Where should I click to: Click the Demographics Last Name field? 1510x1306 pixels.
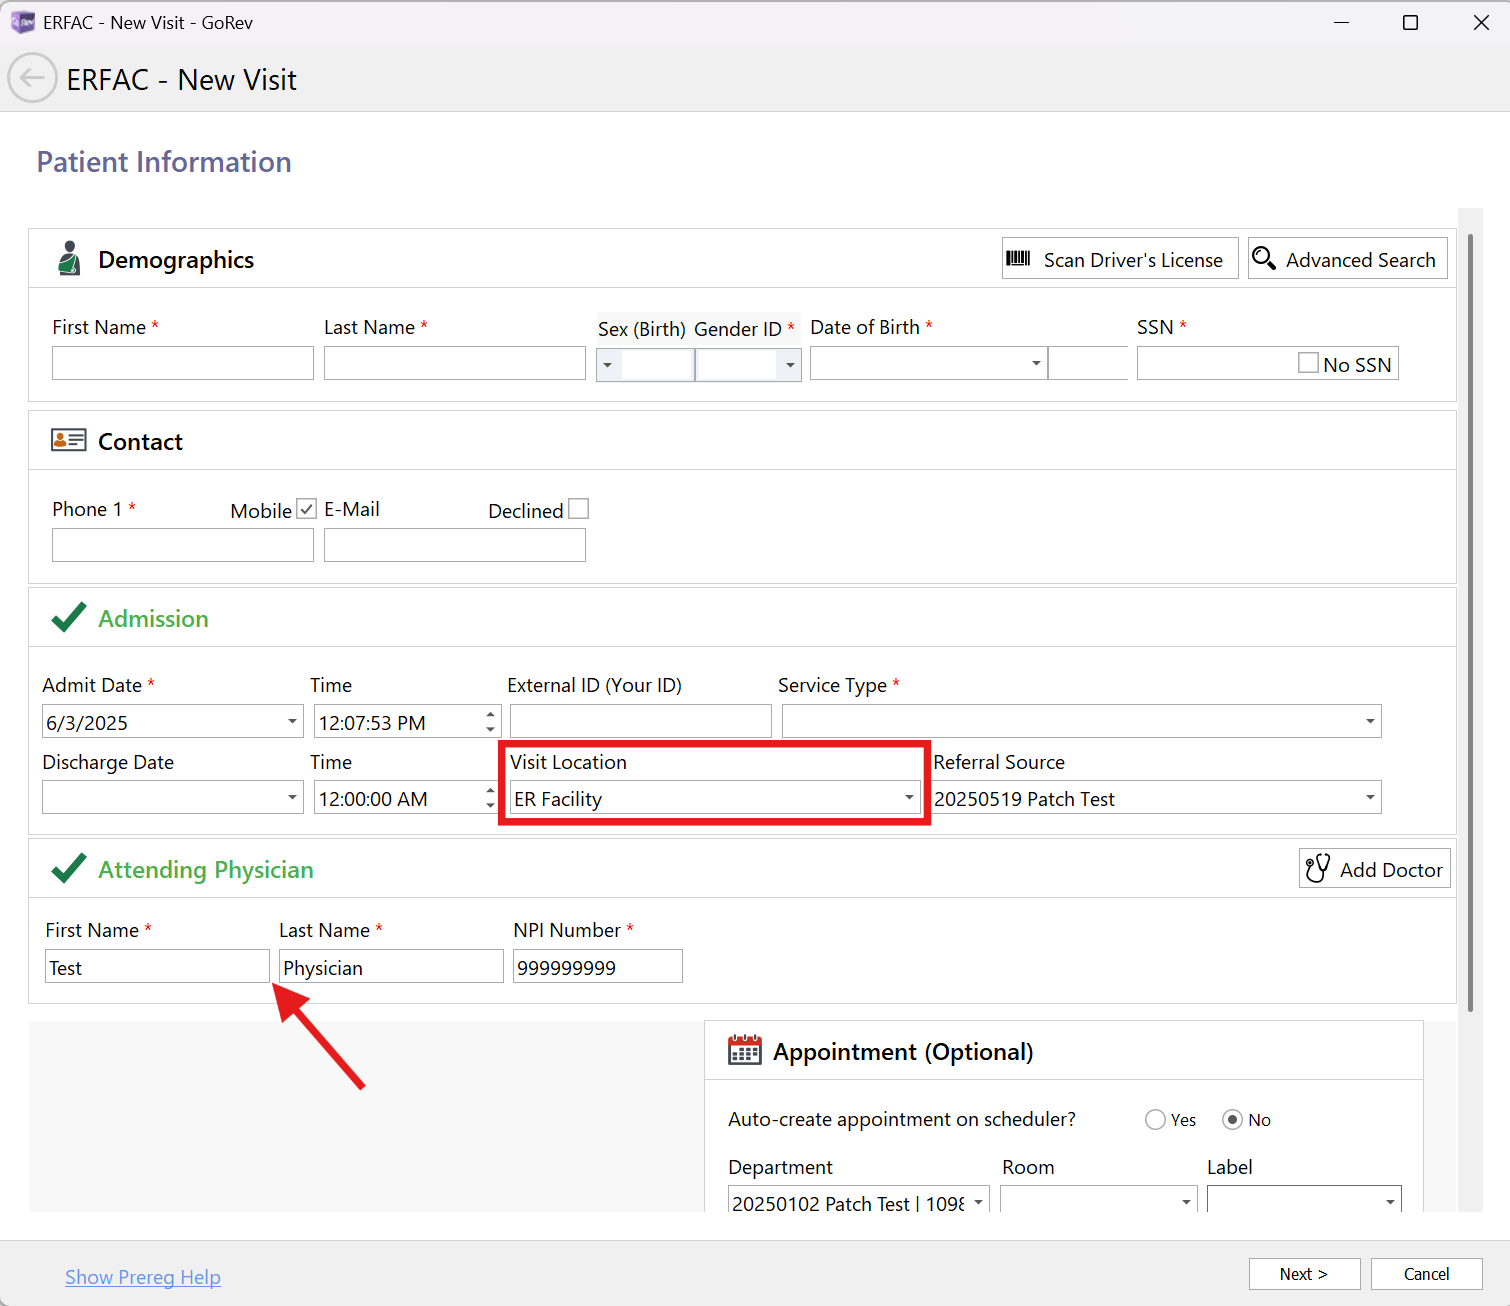(x=455, y=363)
